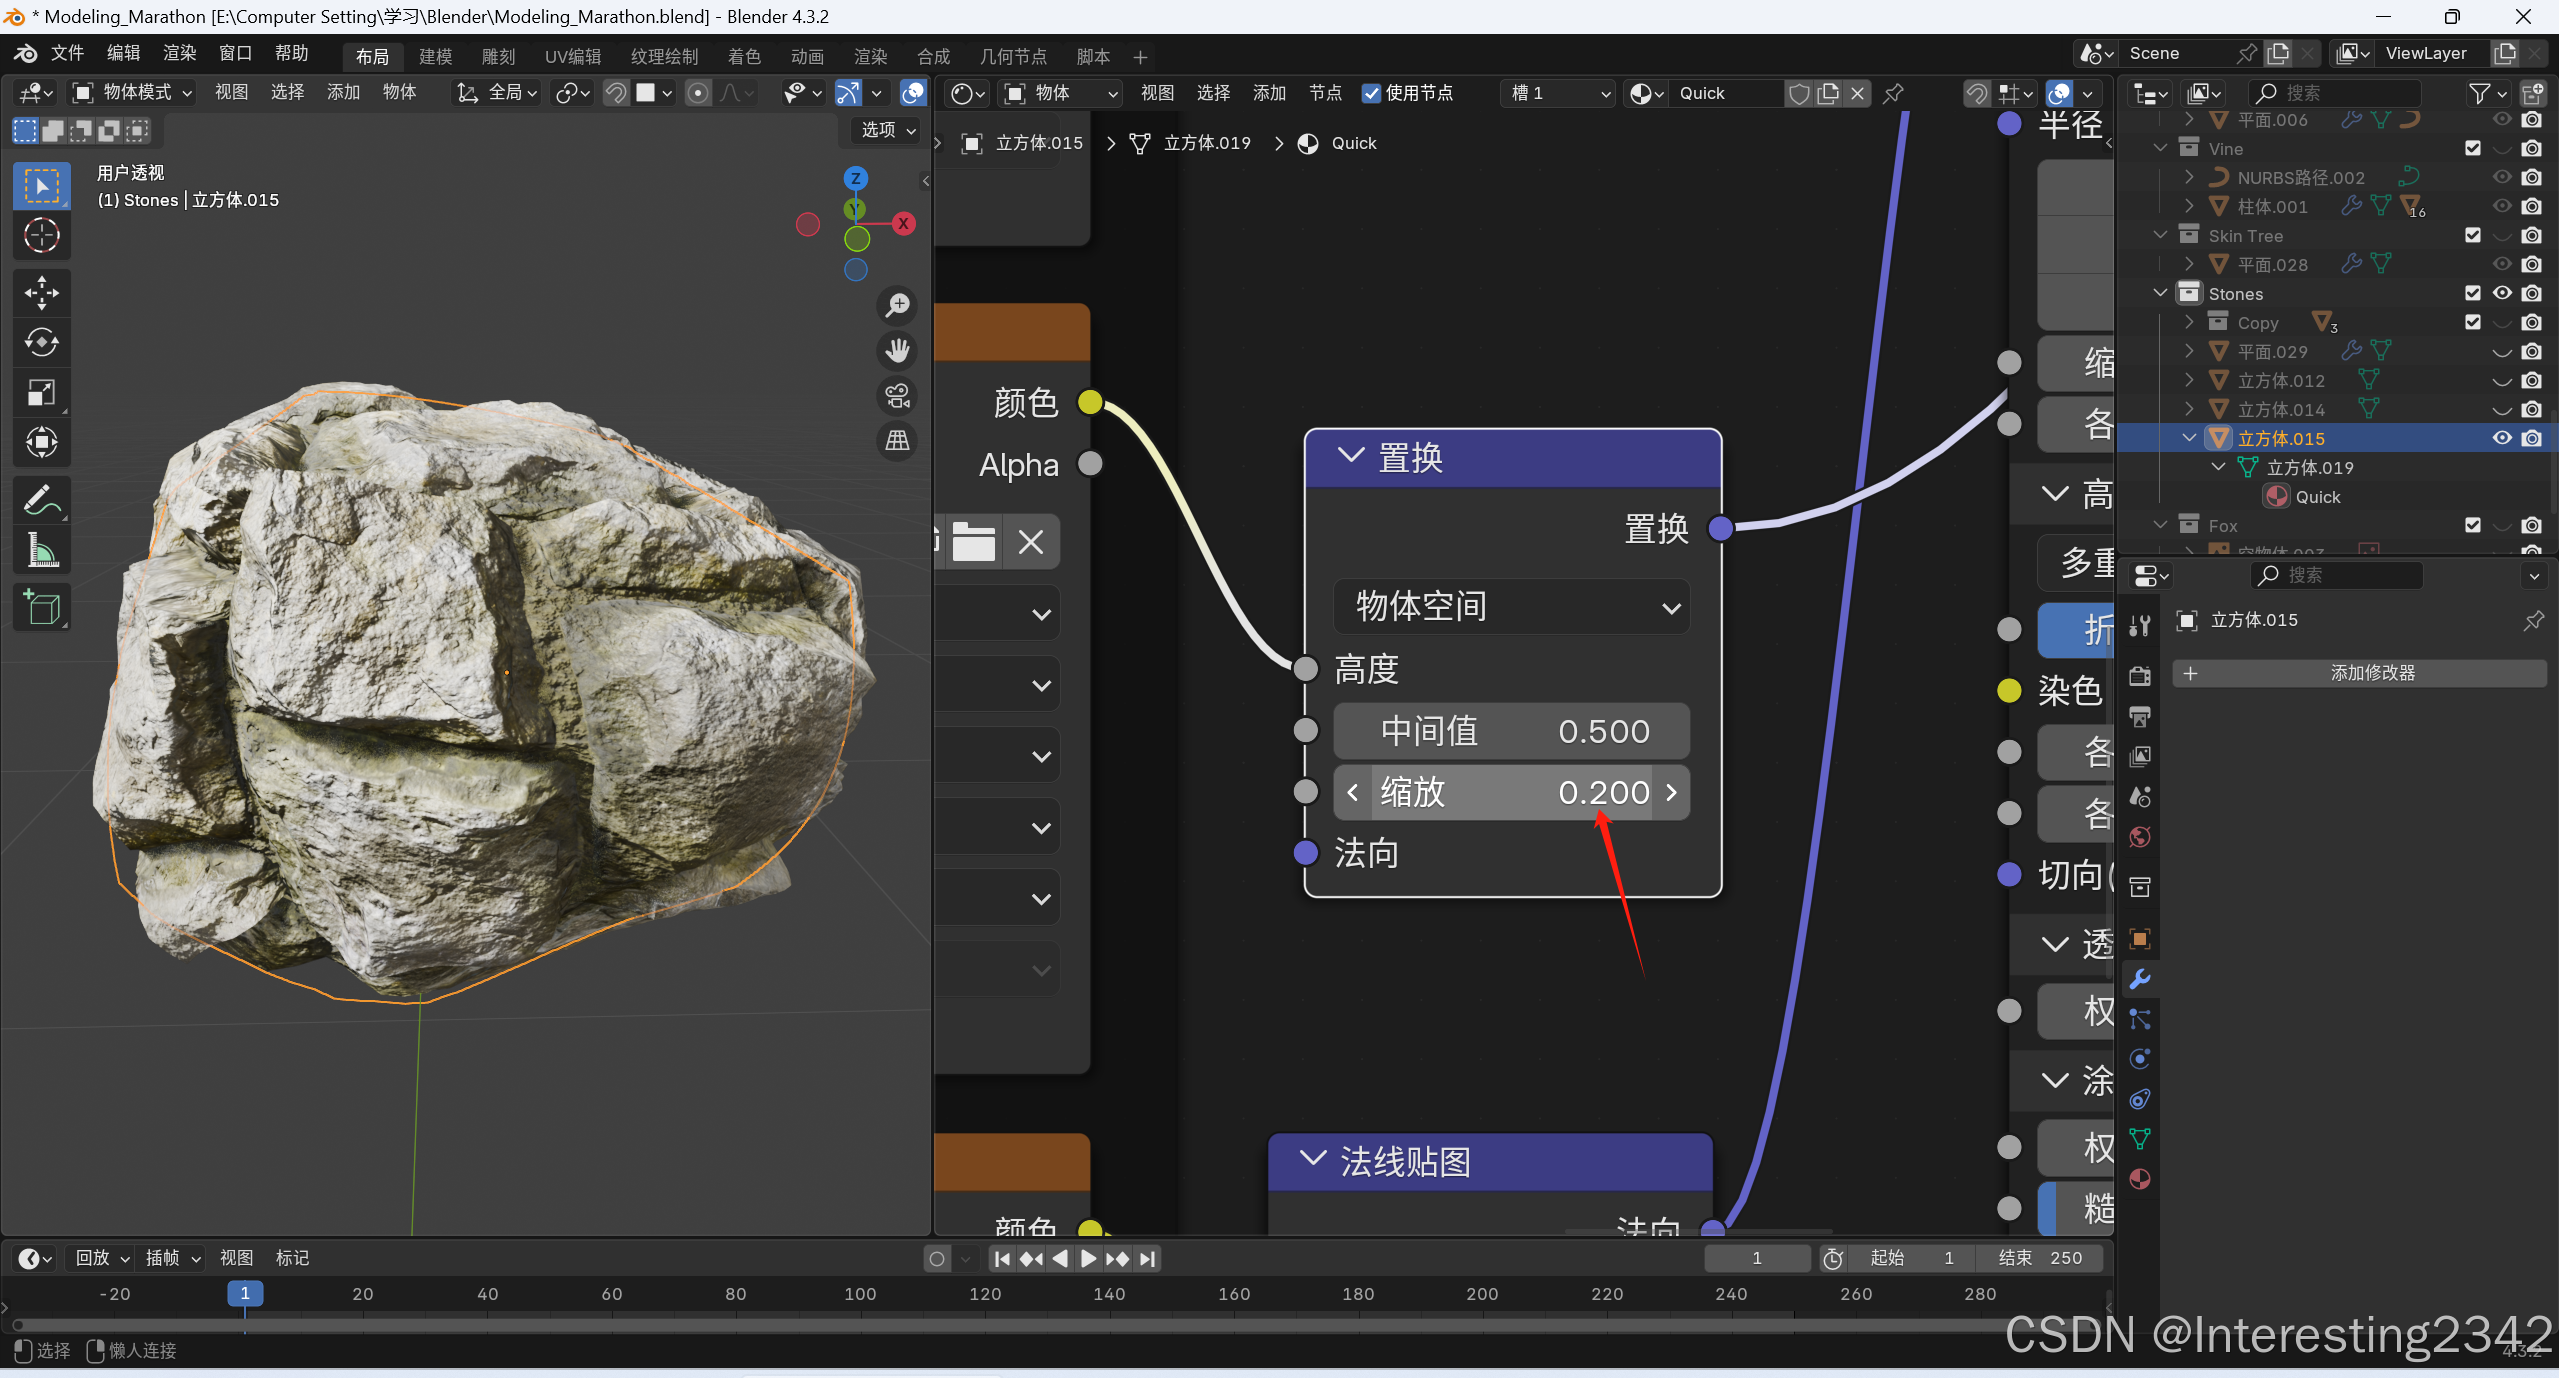
Task: Switch to orthographic grid view icon
Action: pyautogui.click(x=897, y=441)
